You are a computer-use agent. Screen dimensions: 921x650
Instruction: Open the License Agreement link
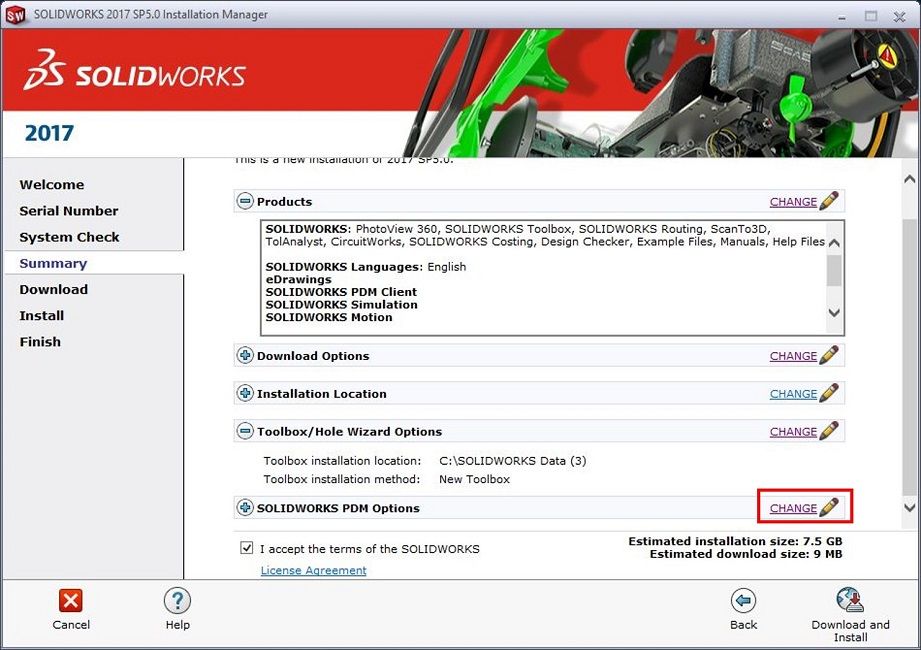pyautogui.click(x=313, y=570)
